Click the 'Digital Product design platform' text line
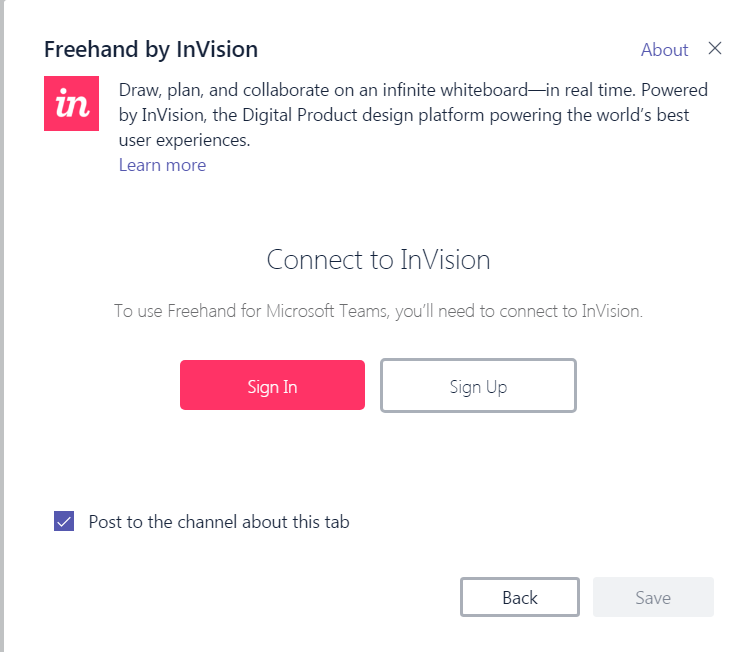This screenshot has height=652, width=749. [404, 115]
